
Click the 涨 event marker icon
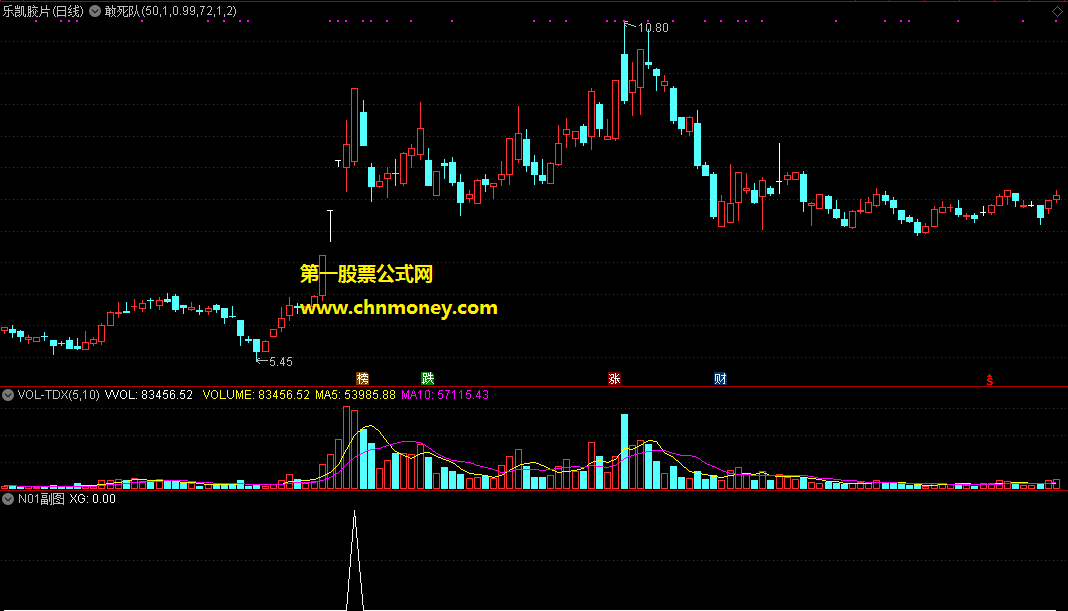point(614,378)
